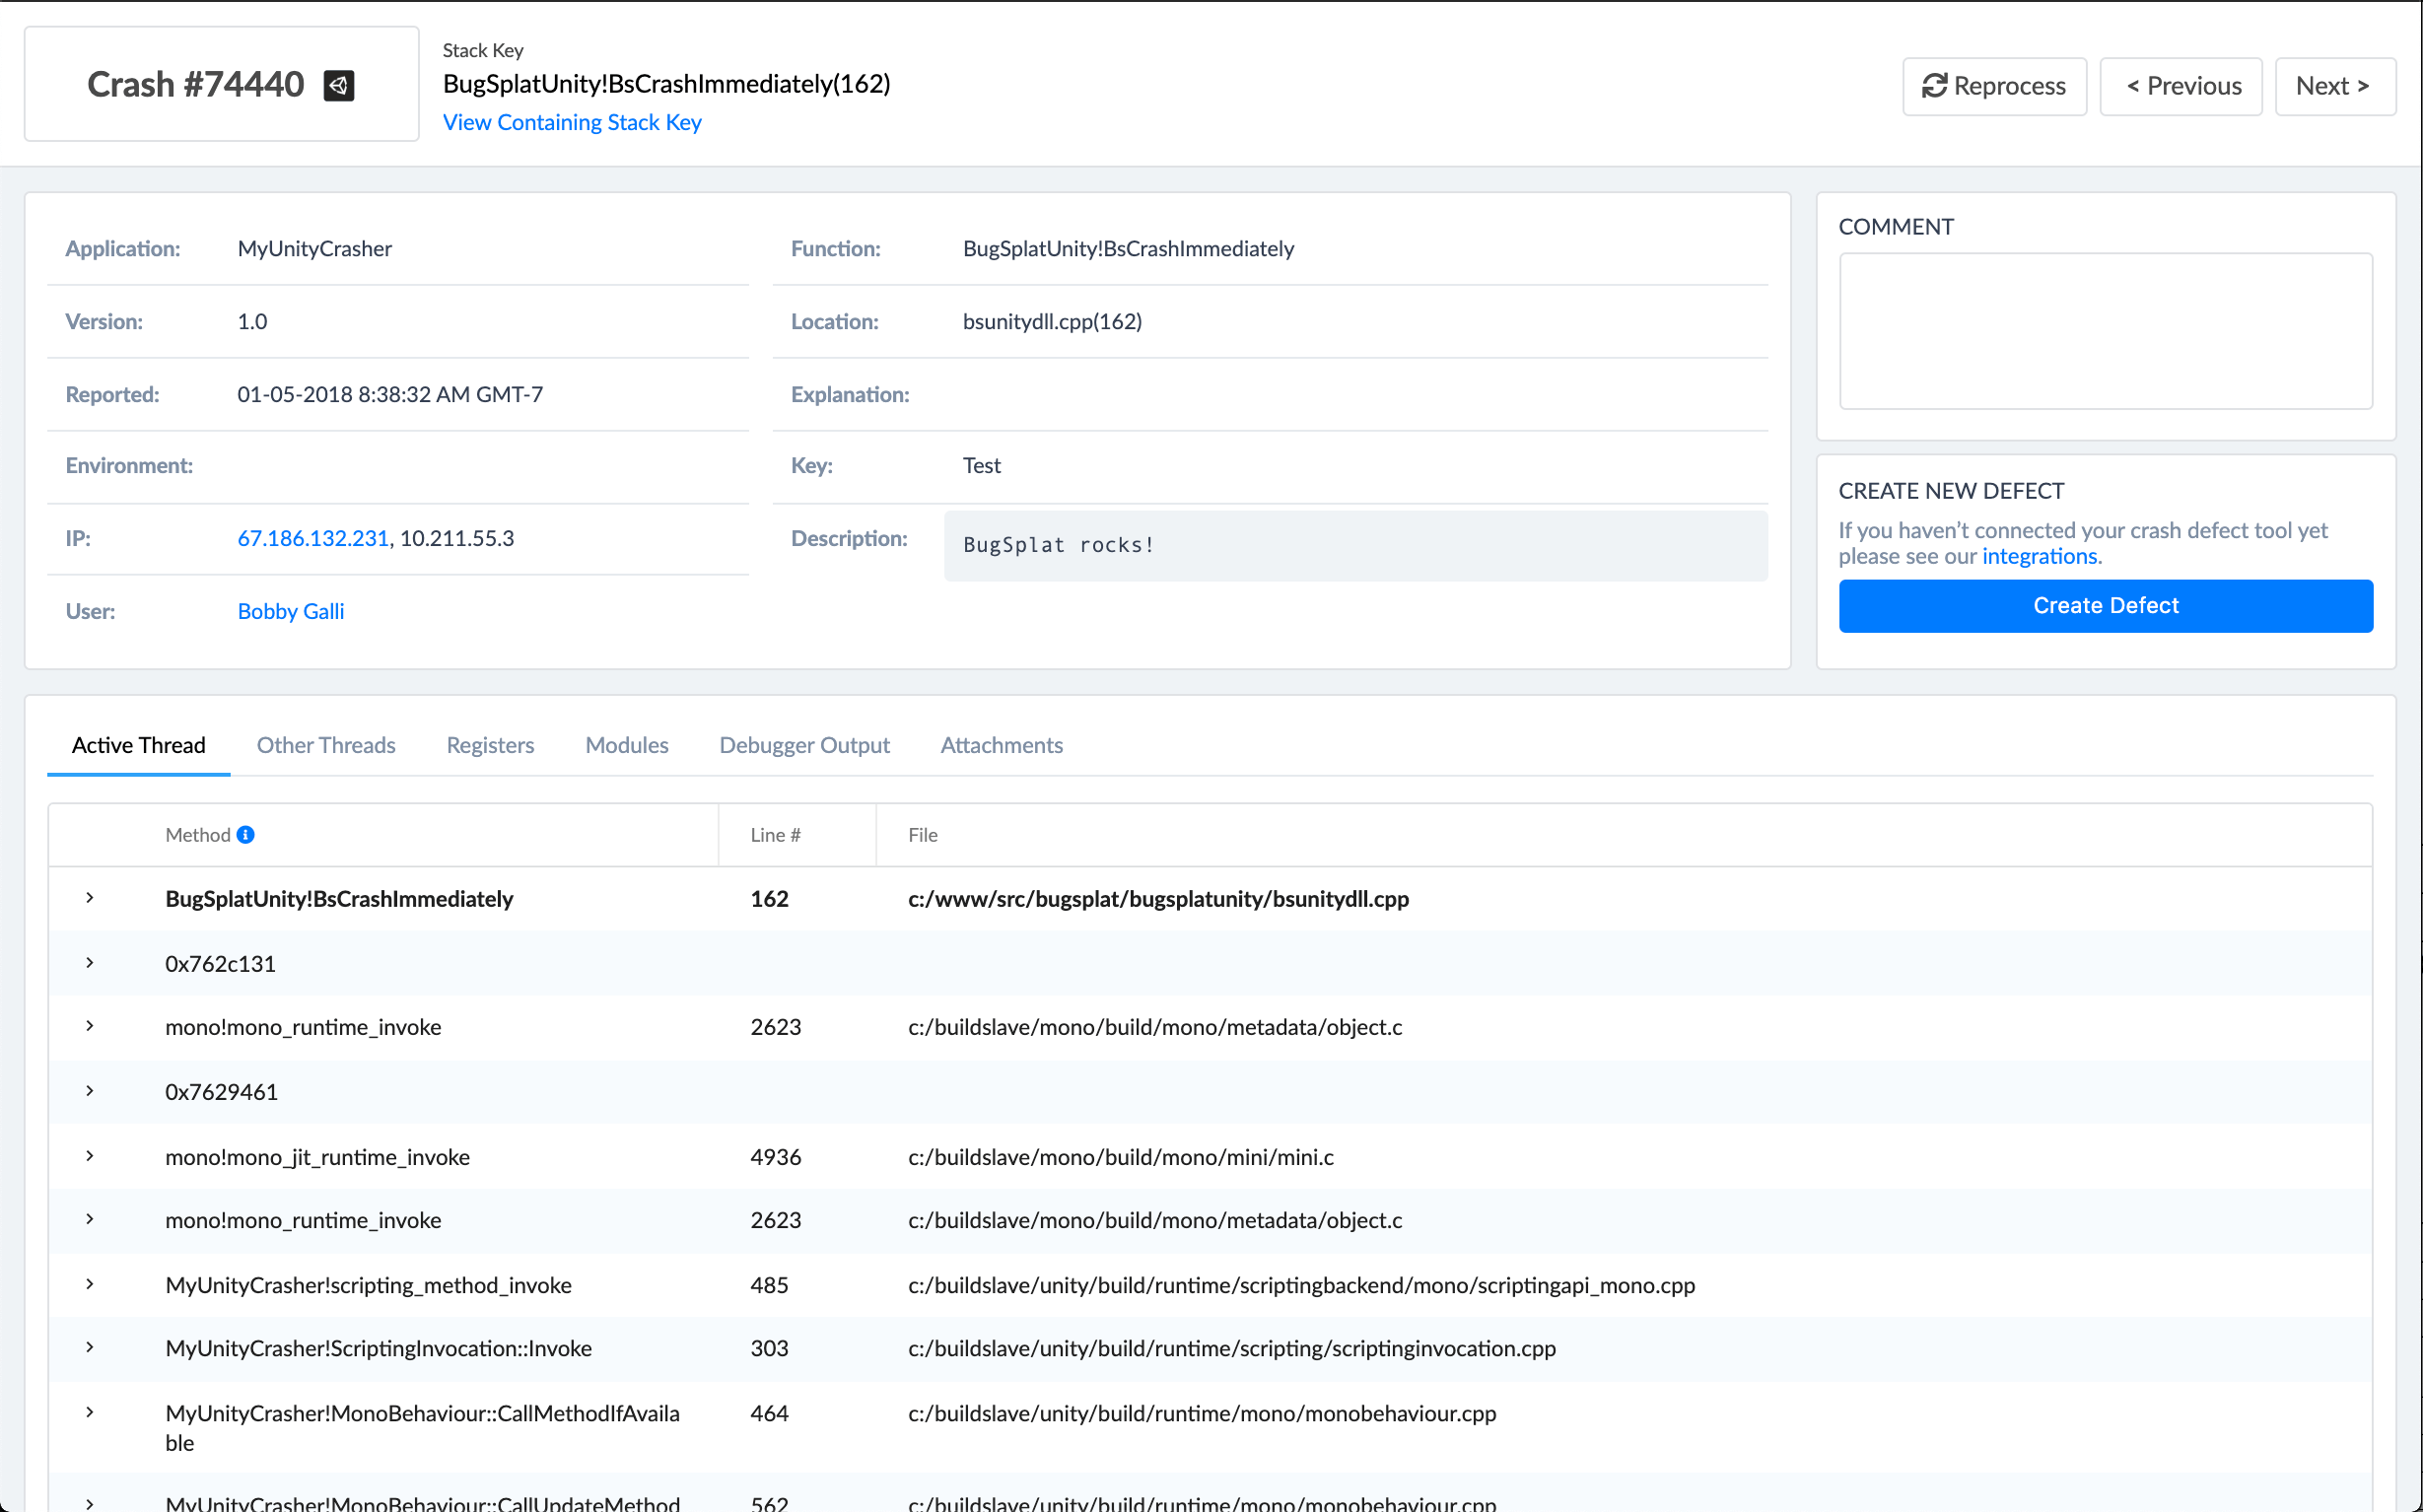Click the File column header
This screenshot has height=1512, width=2423.
click(922, 835)
